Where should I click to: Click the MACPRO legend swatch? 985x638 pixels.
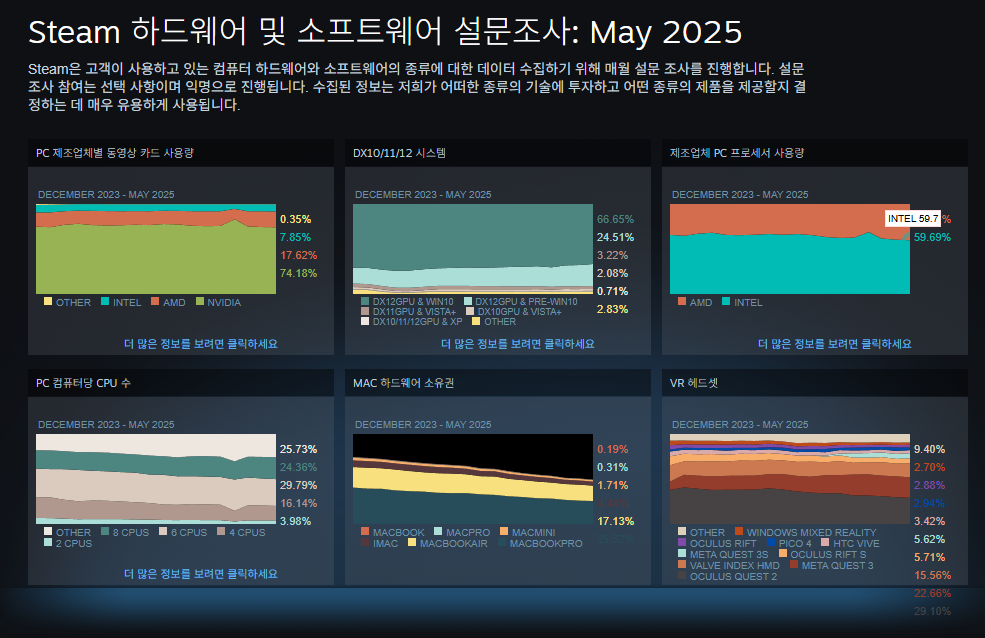pyautogui.click(x=438, y=531)
